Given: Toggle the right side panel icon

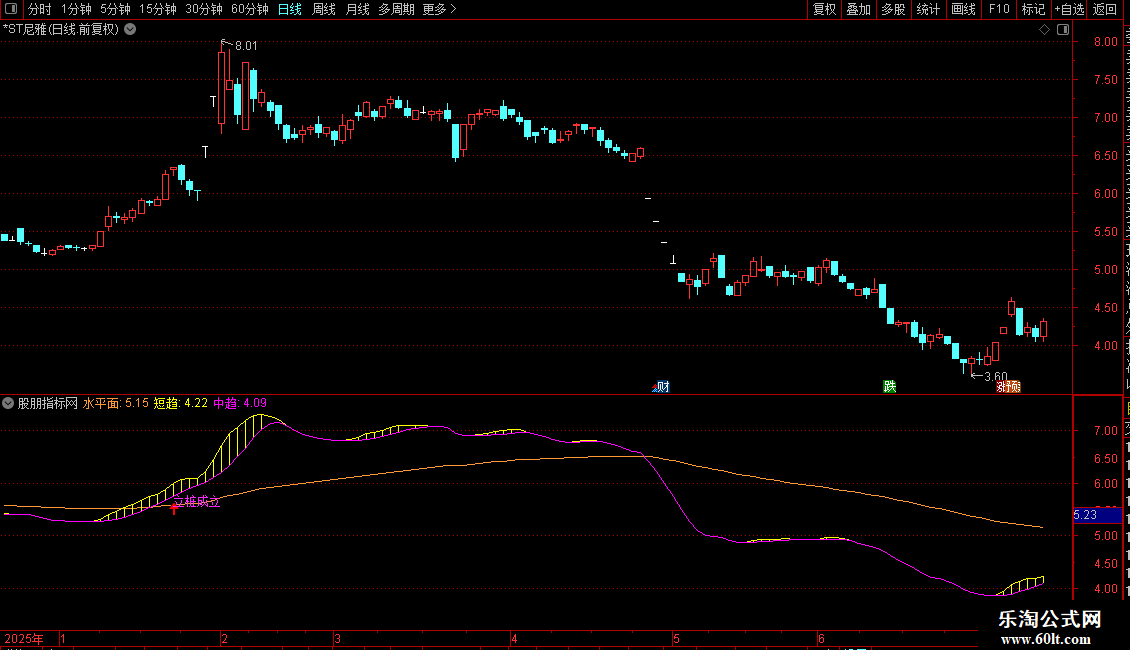Looking at the screenshot, I should [1063, 30].
